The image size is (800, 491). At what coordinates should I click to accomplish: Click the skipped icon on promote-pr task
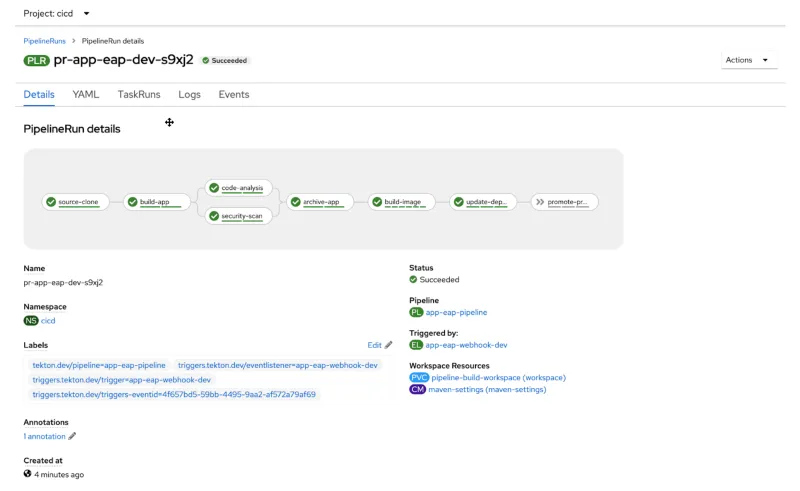539,202
